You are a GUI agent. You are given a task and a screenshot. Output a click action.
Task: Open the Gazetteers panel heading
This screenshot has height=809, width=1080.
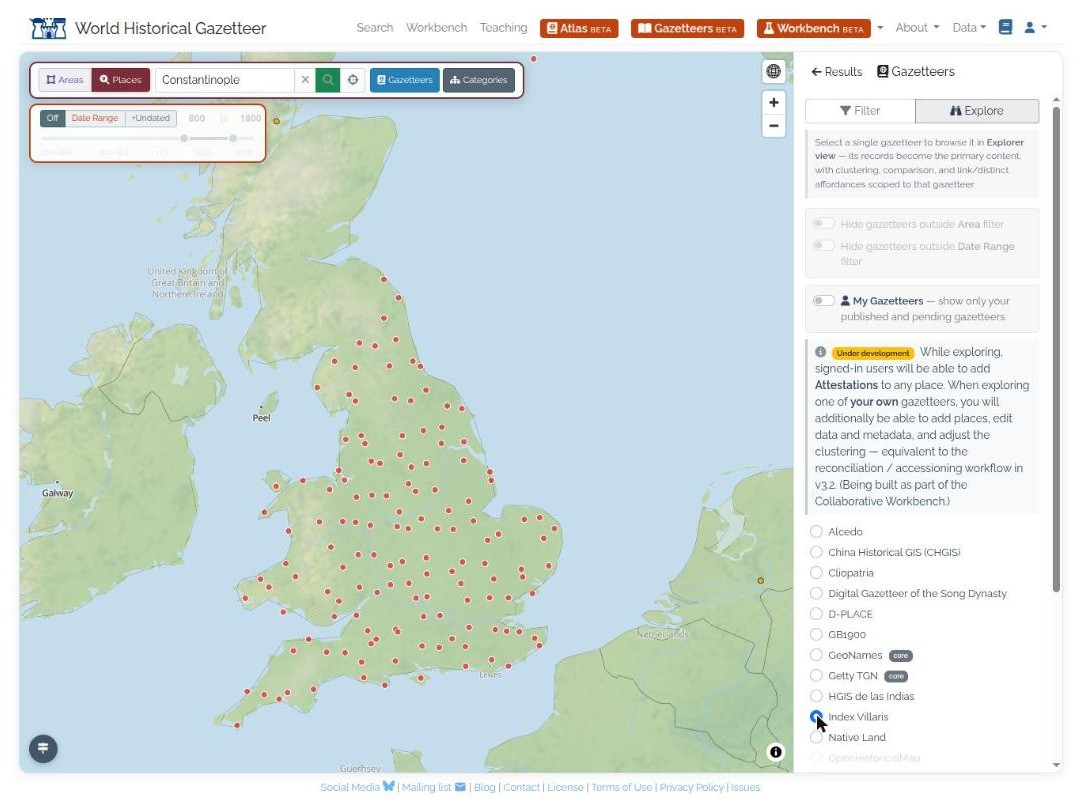[x=915, y=72]
